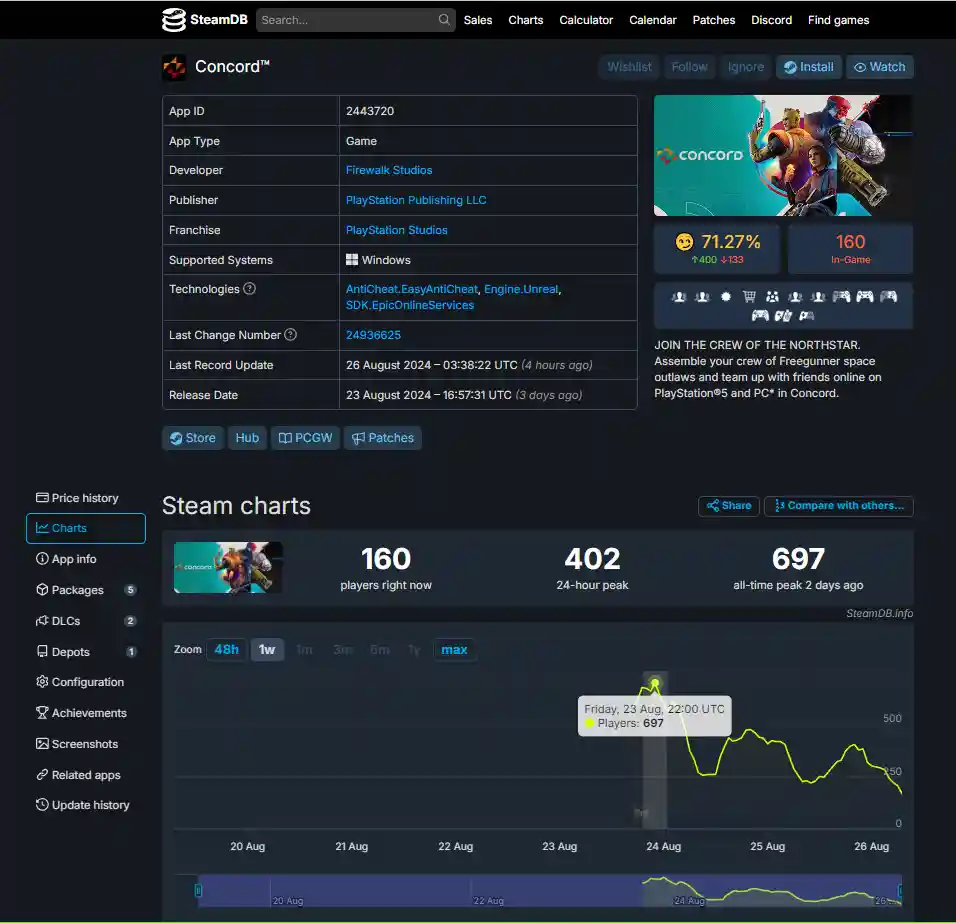Click the Patches button below the info table

pos(383,438)
